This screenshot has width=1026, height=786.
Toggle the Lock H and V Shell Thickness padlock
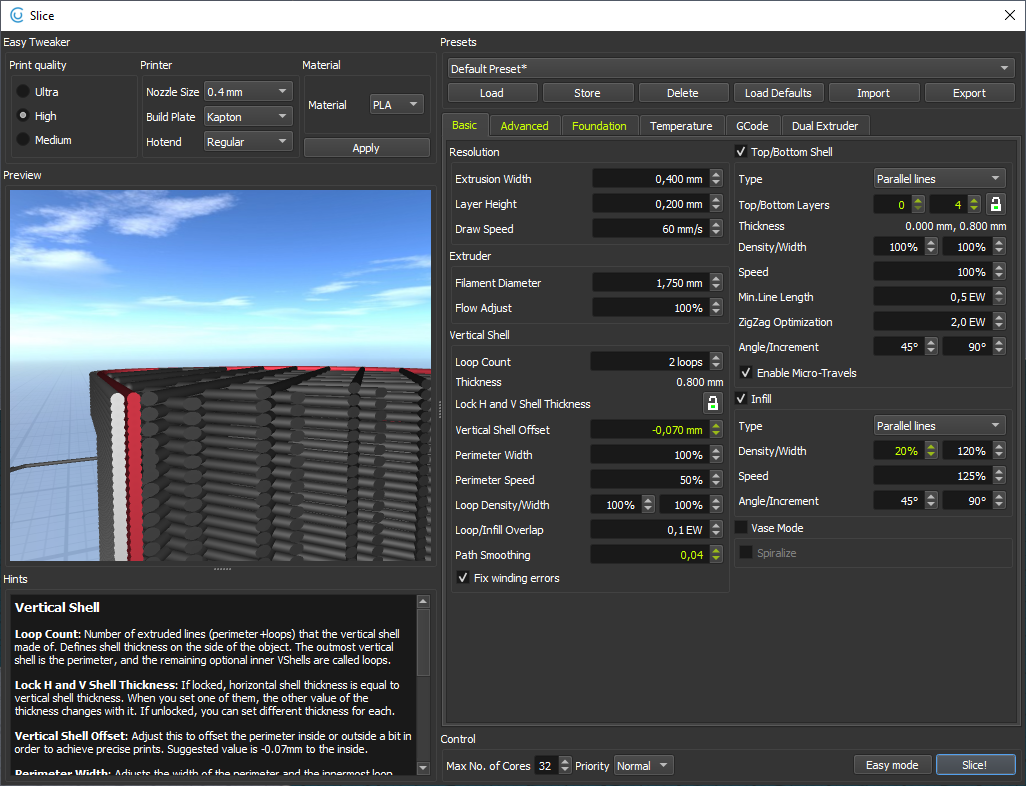click(x=713, y=404)
